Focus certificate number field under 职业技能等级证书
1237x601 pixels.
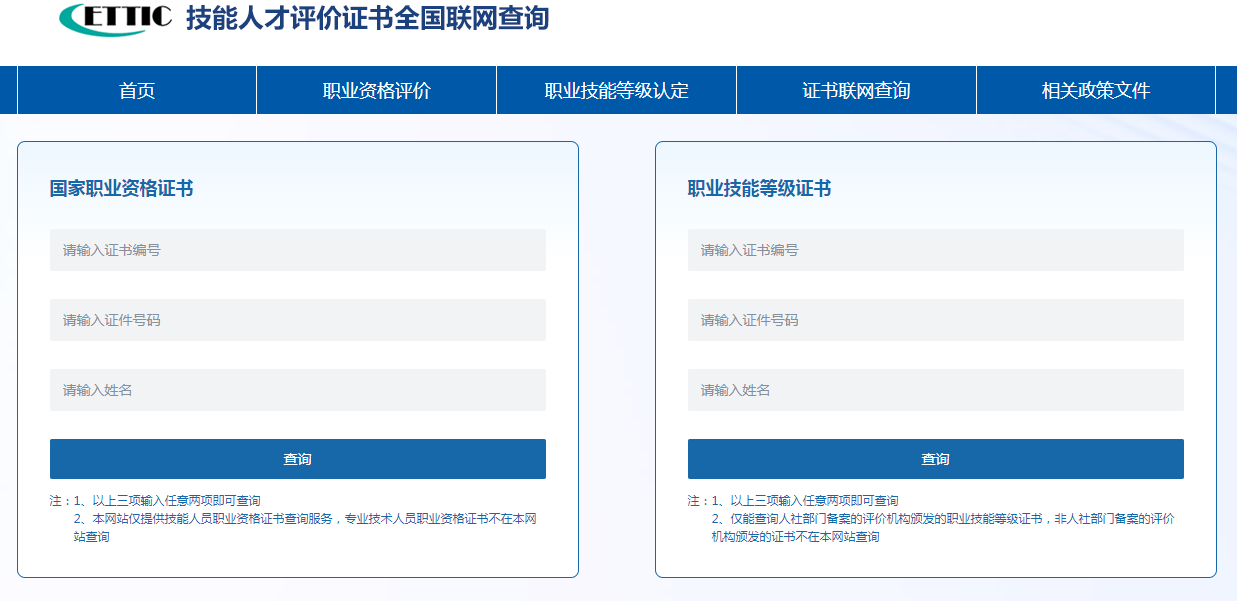pos(935,250)
